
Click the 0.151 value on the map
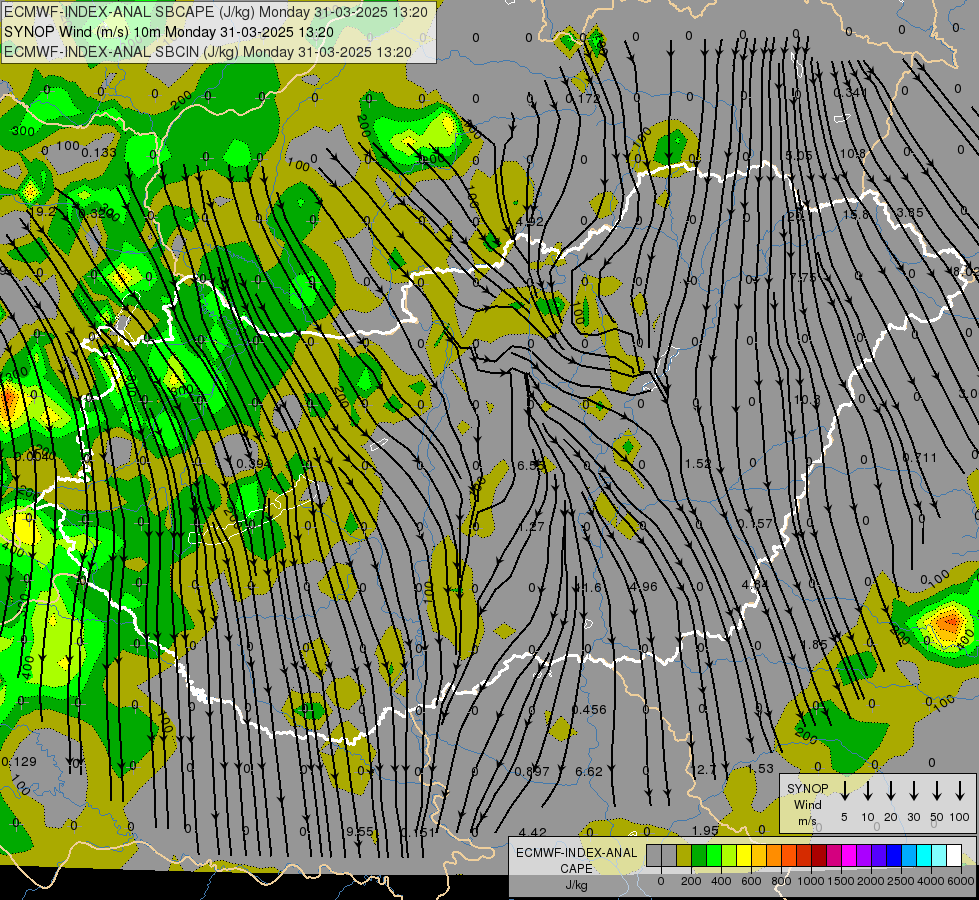[x=417, y=832]
